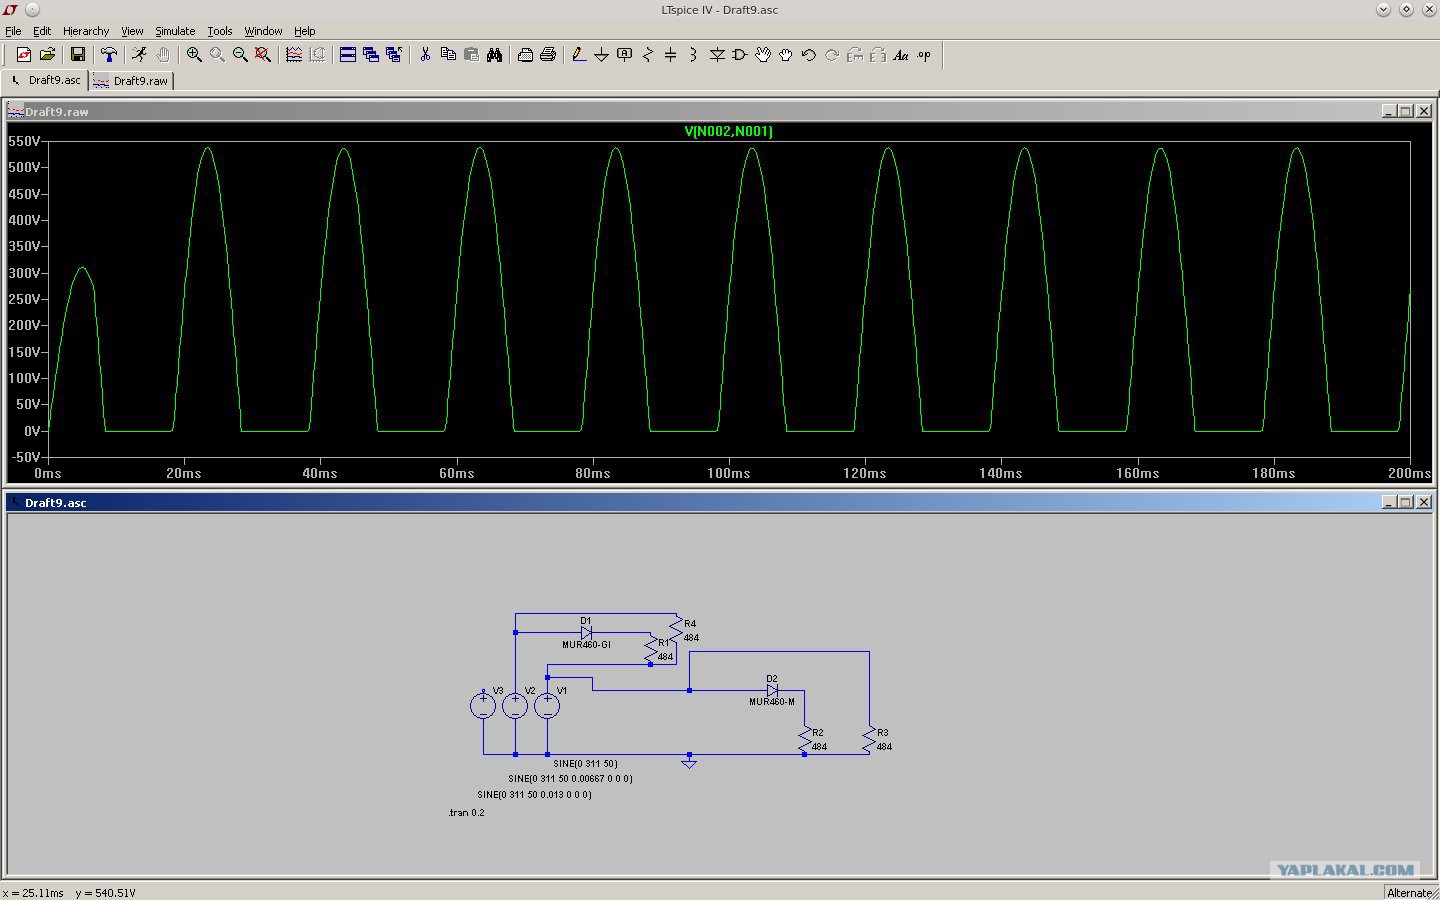Image resolution: width=1440 pixels, height=900 pixels.
Task: Click the Text Aa tool
Action: 901,55
